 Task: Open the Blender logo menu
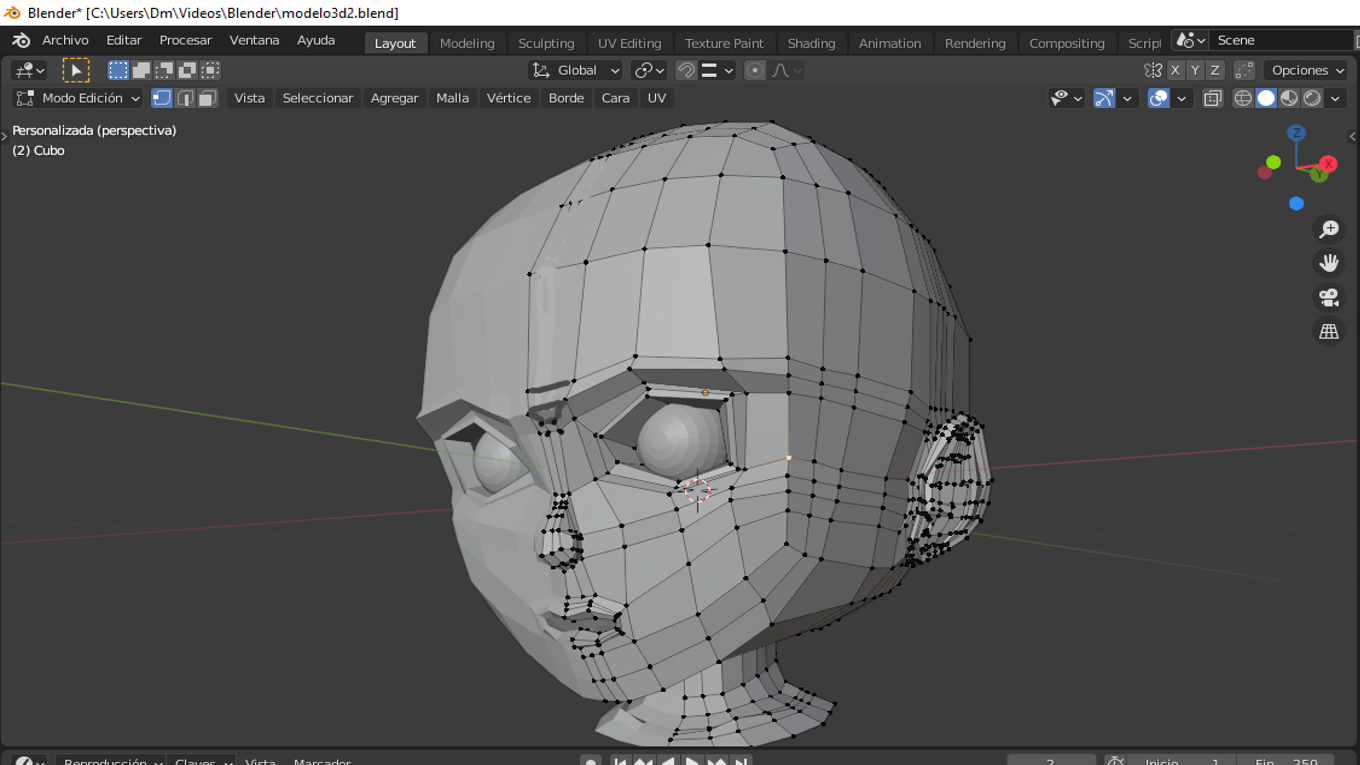pos(21,41)
